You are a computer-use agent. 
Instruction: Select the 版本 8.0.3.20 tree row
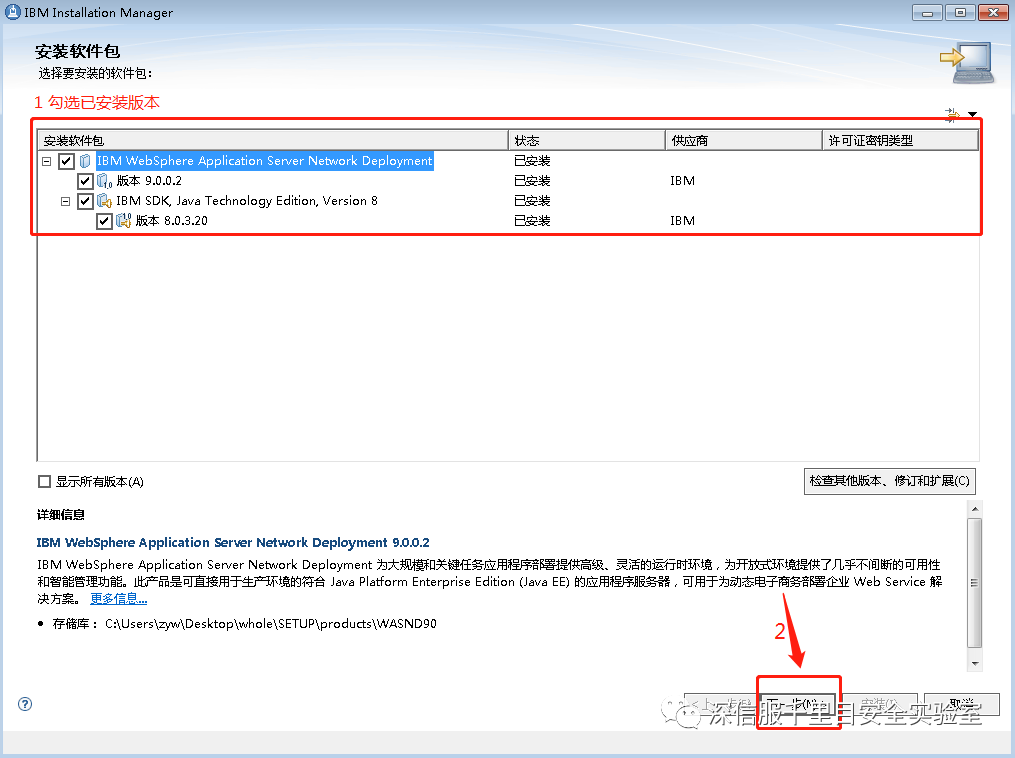point(172,221)
